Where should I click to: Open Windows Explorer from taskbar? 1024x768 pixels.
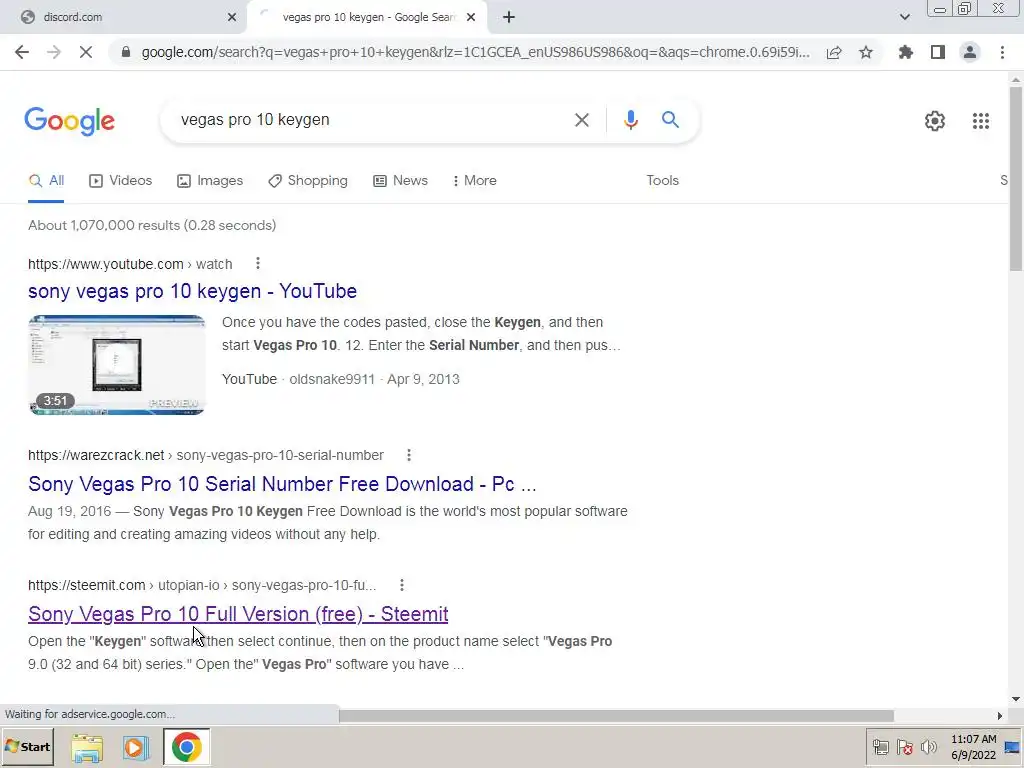(87, 748)
